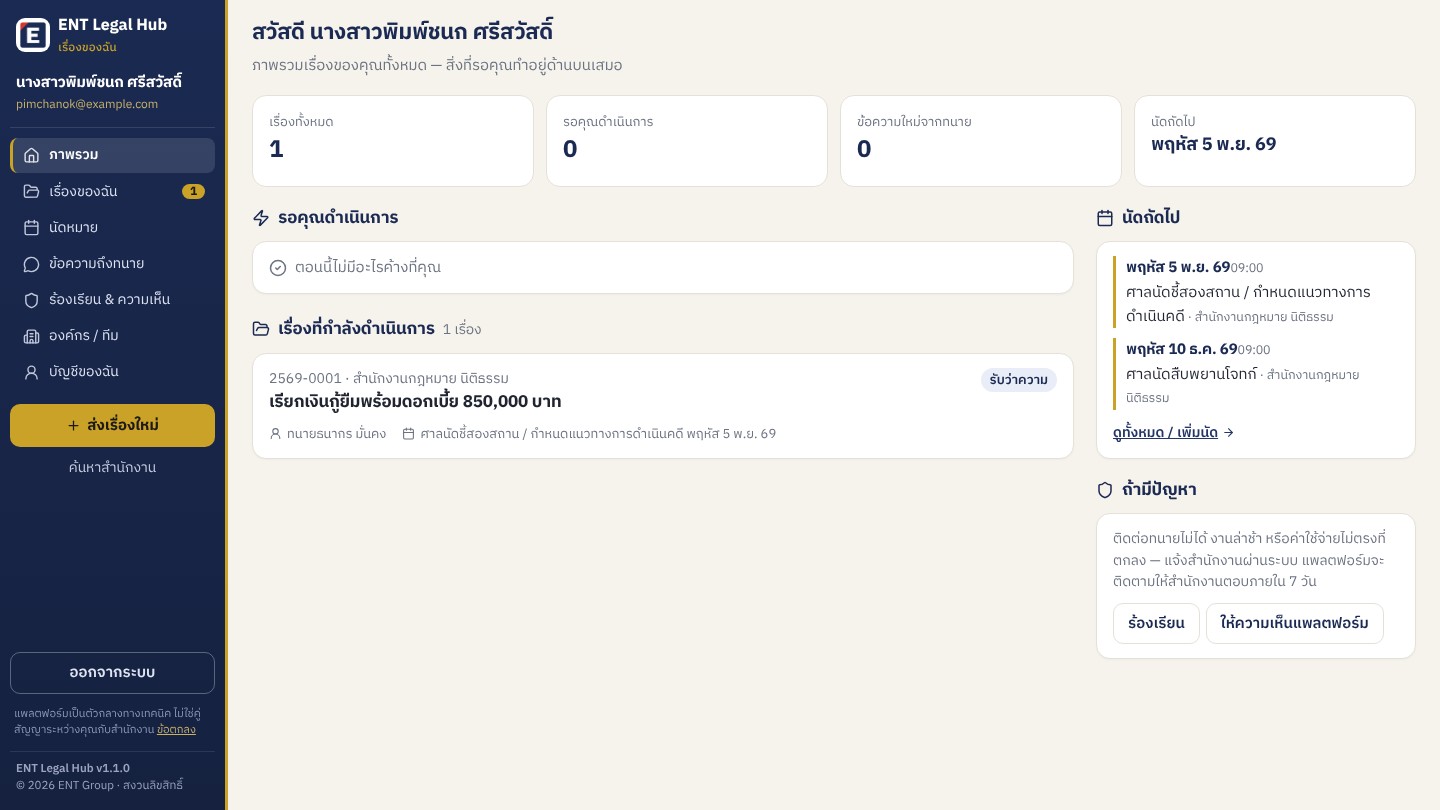Click the เรื่องทั้งหมด summary card

coord(393,141)
